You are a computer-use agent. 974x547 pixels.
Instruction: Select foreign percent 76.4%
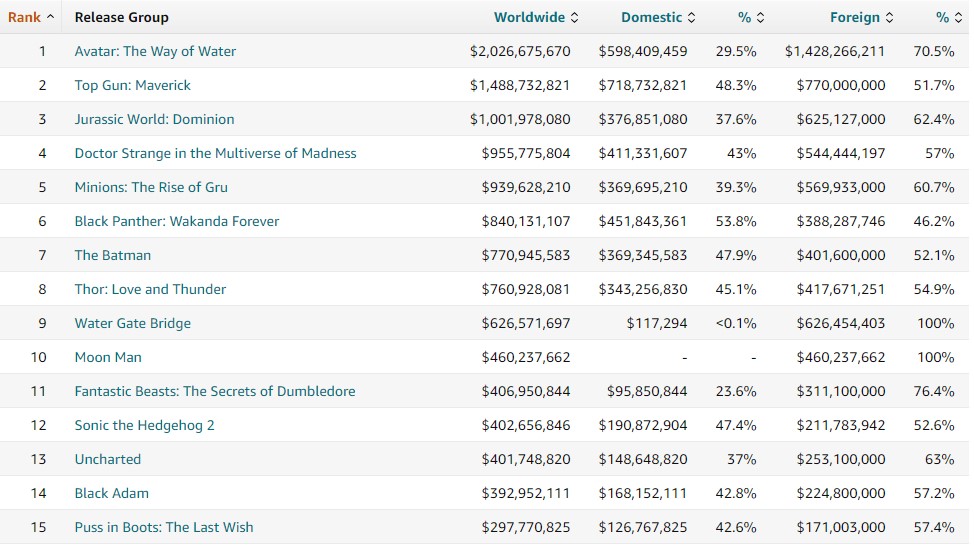934,391
